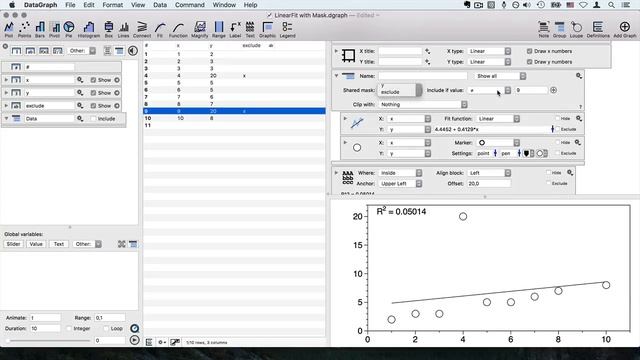Select the Points command icon
This screenshot has width=640, height=360.
(24, 29)
